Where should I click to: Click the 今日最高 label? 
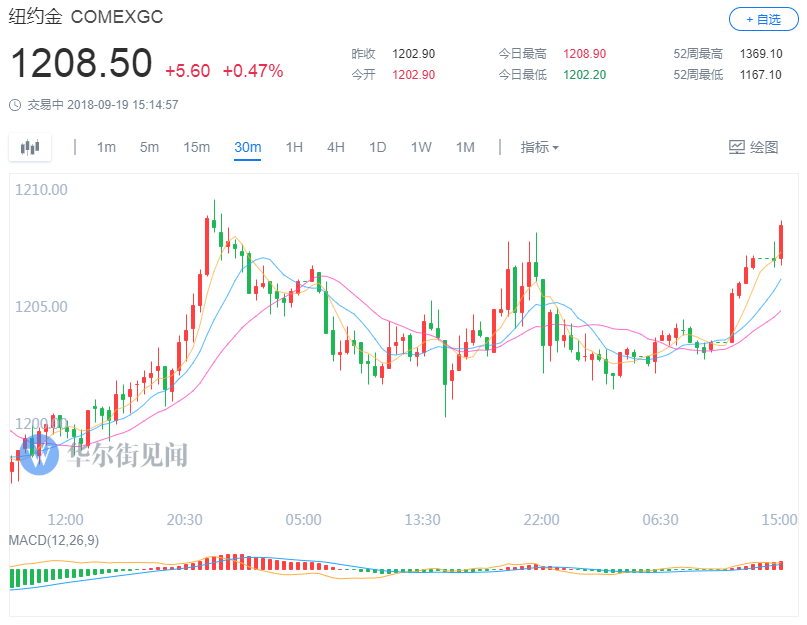click(x=522, y=54)
